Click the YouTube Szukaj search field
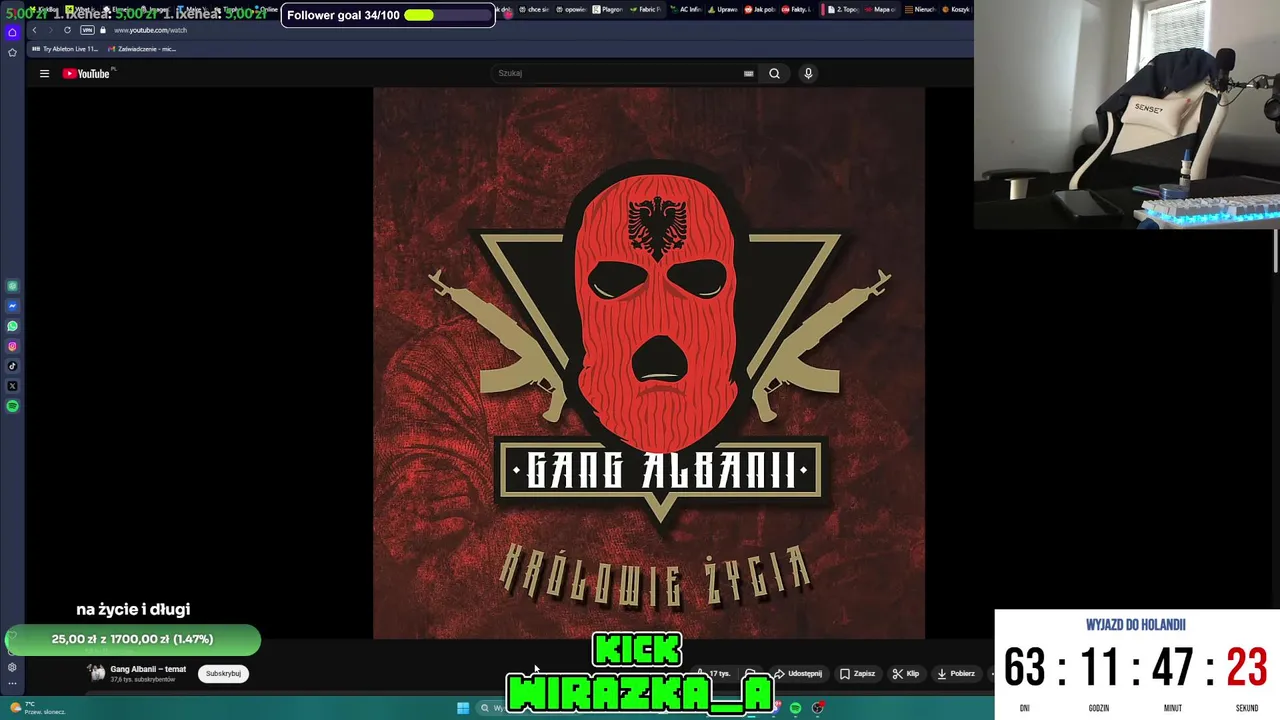Viewport: 1280px width, 720px height. (x=615, y=73)
